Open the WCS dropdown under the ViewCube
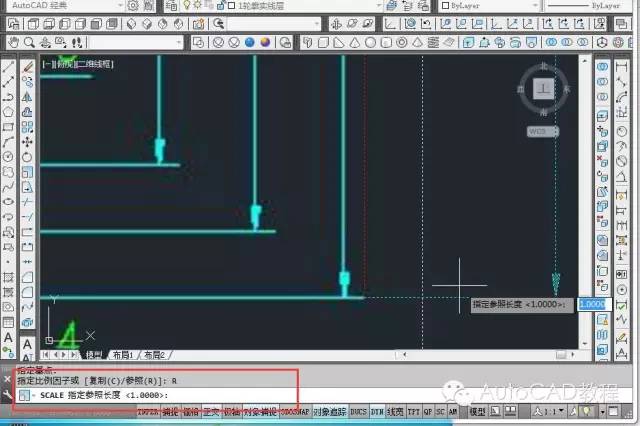 click(543, 131)
